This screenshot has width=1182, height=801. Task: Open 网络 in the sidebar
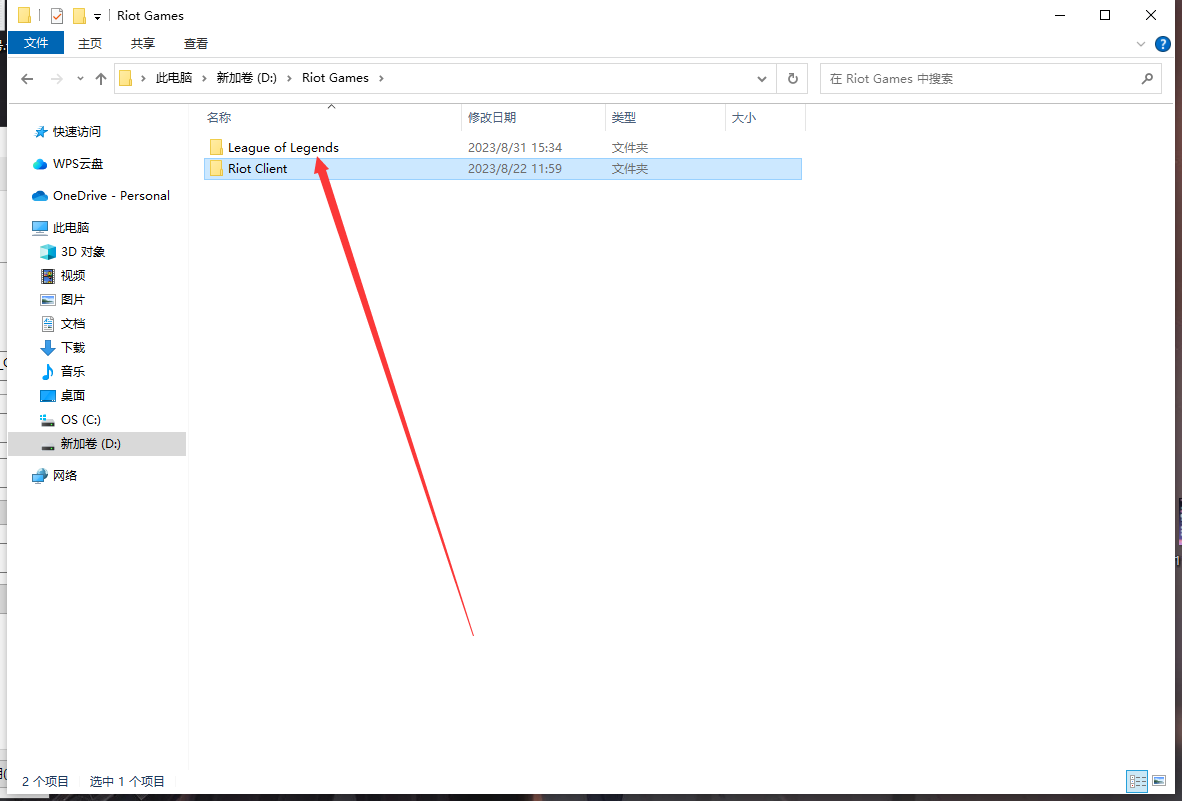click(x=65, y=475)
